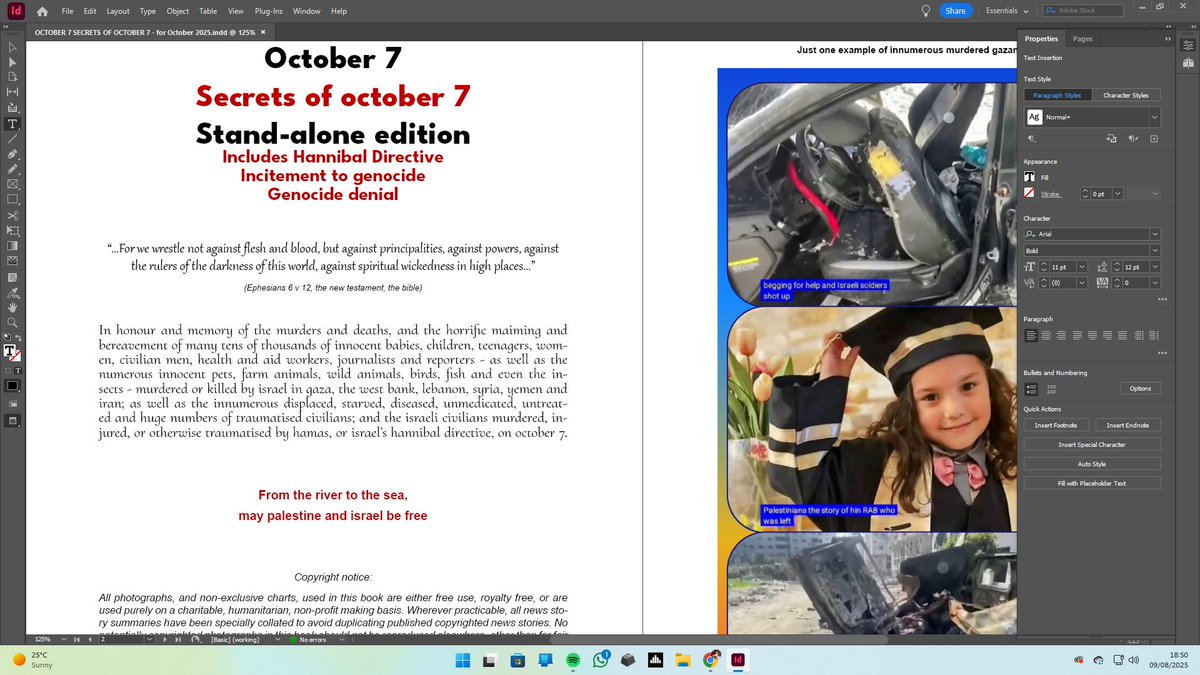Select the Free Transform tool

[12, 230]
